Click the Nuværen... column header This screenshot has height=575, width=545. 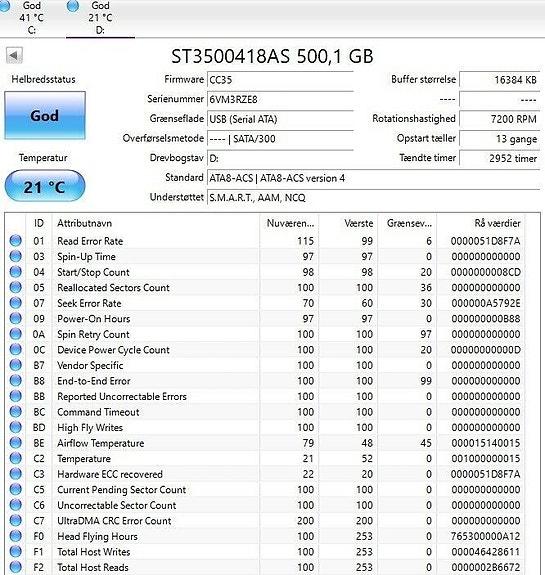pos(289,223)
